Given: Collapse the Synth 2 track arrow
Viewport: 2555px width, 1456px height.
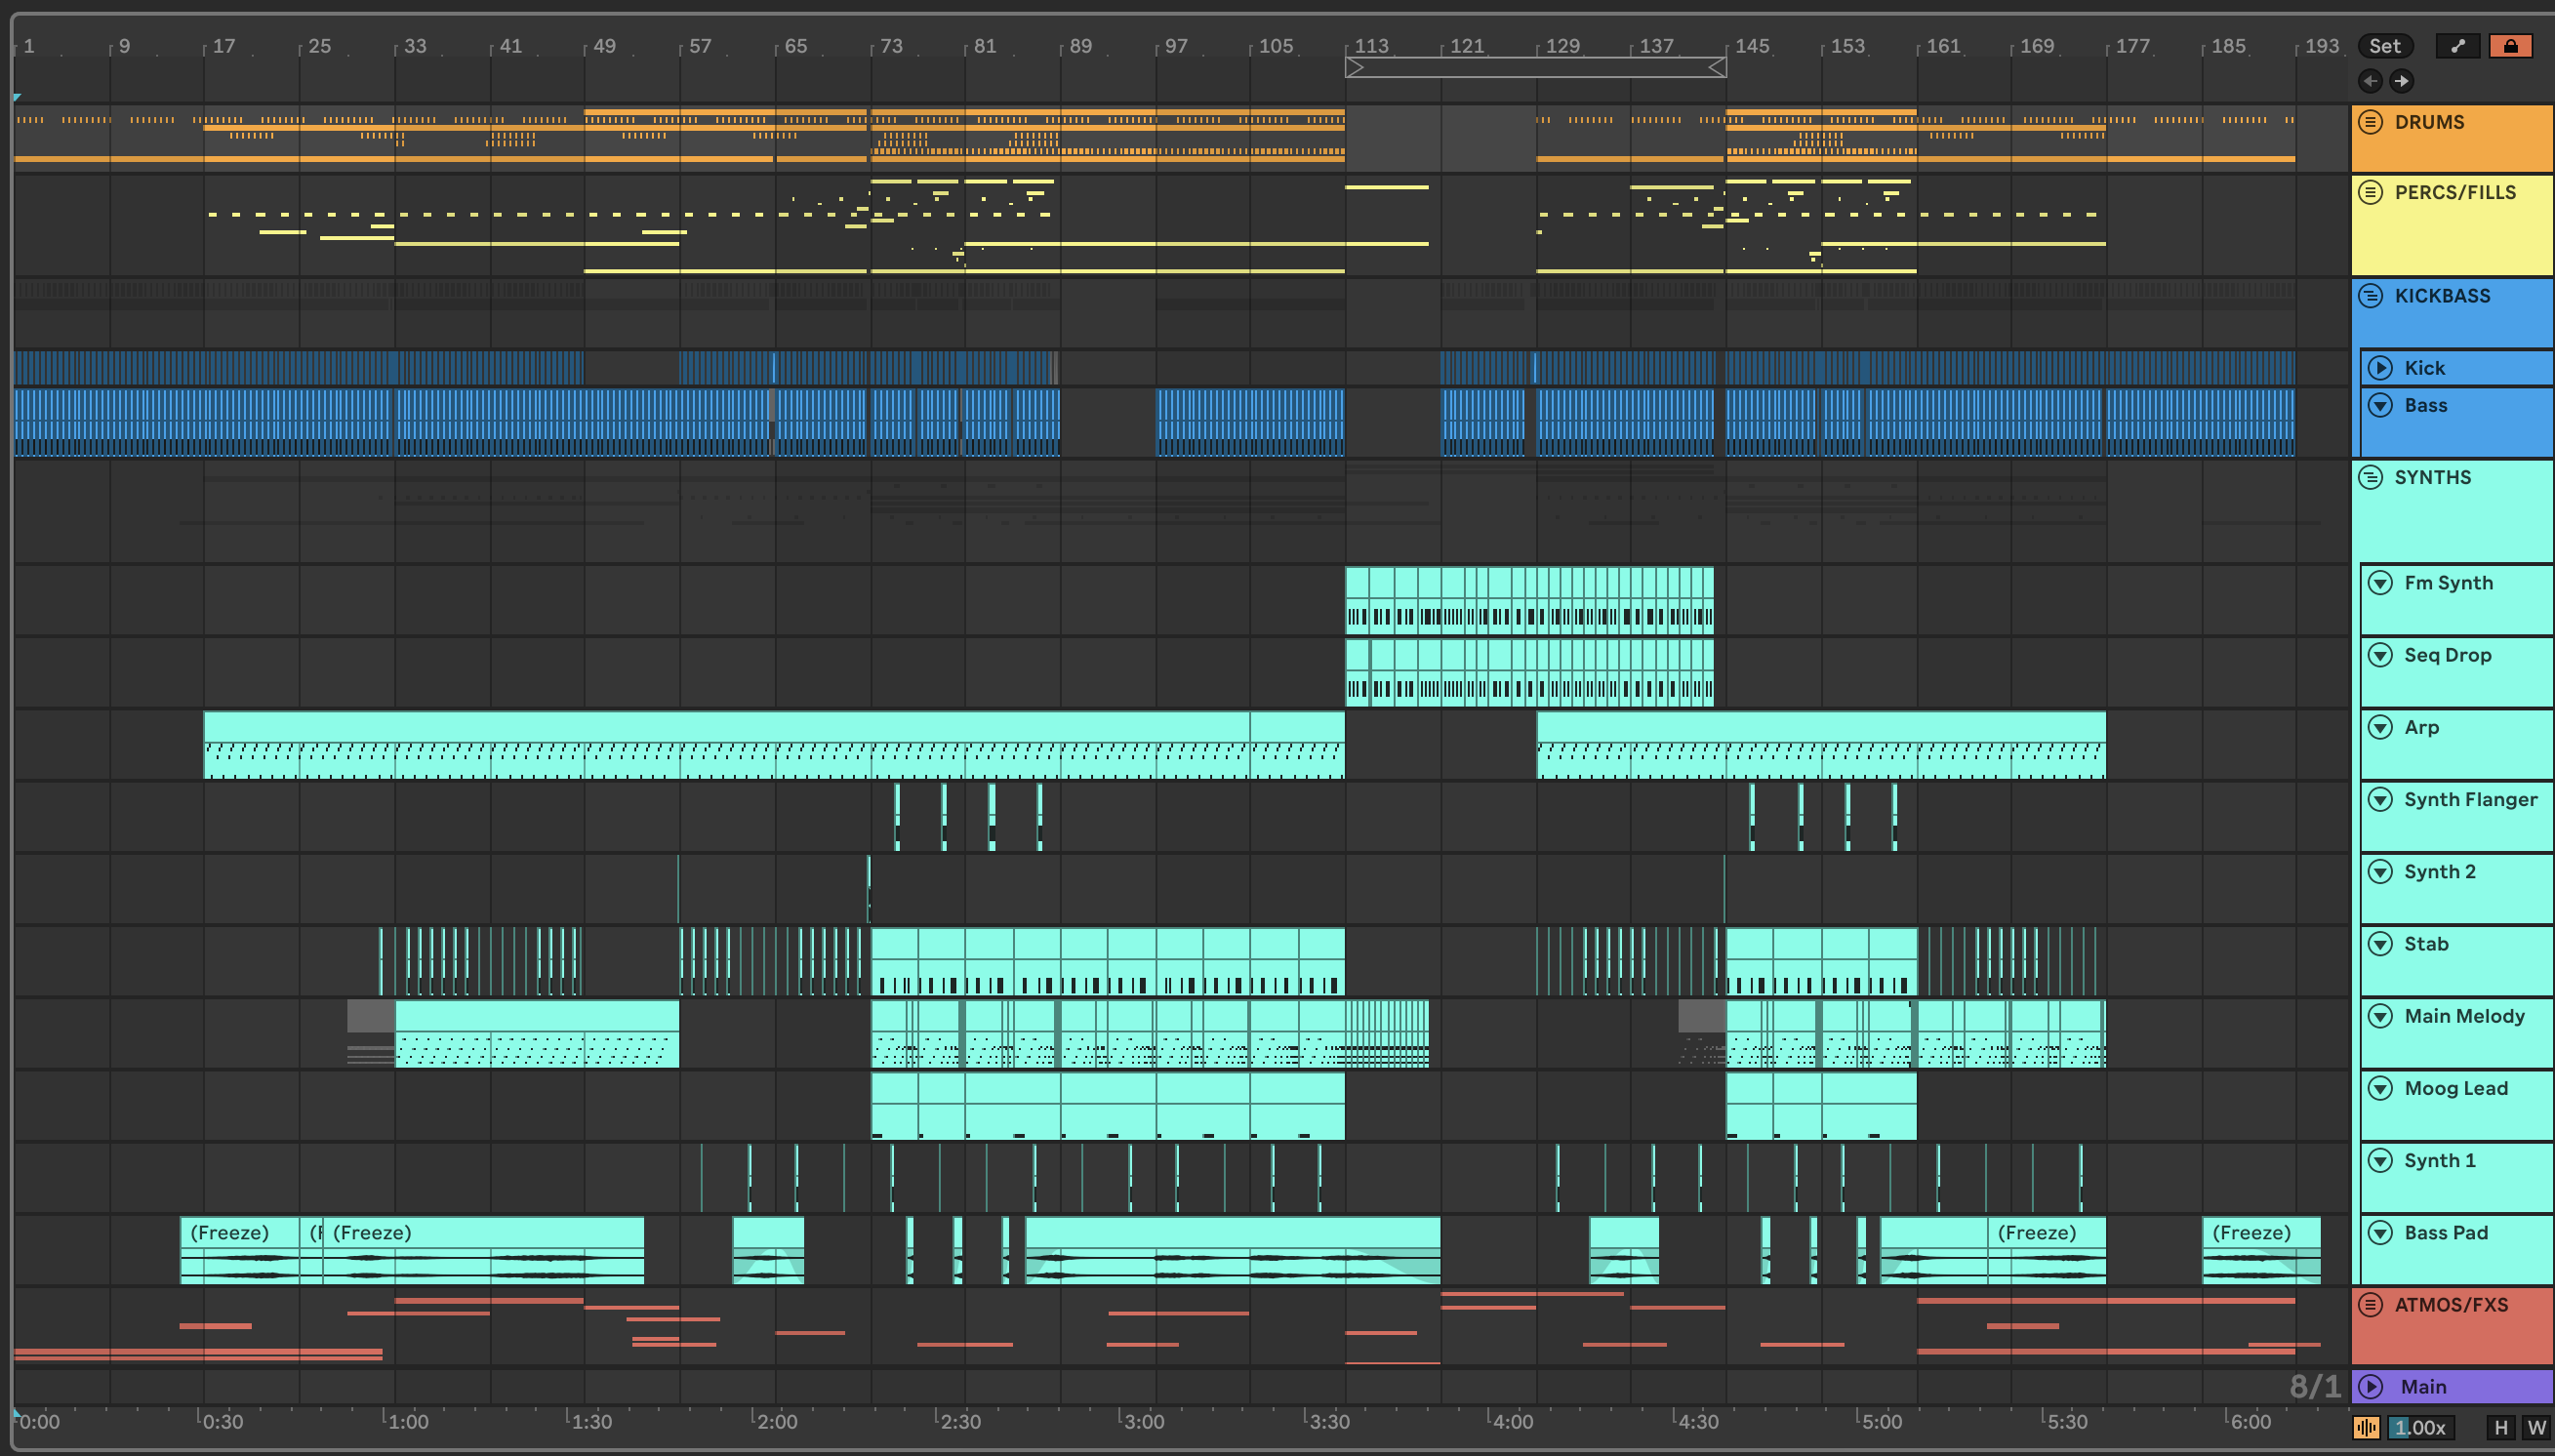Looking at the screenshot, I should coord(2380,872).
